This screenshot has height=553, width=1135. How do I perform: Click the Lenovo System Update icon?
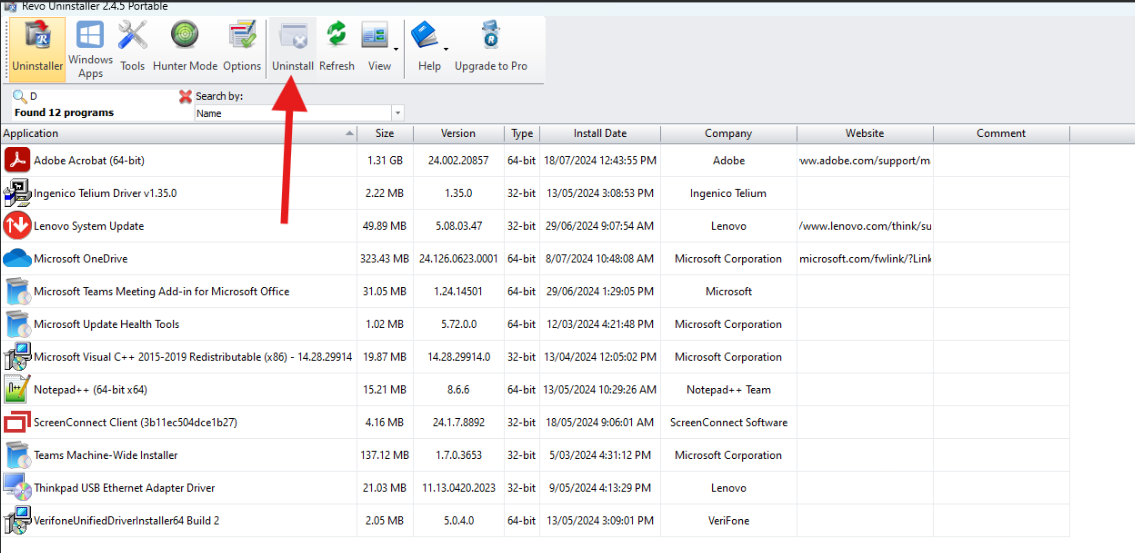pyautogui.click(x=17, y=226)
